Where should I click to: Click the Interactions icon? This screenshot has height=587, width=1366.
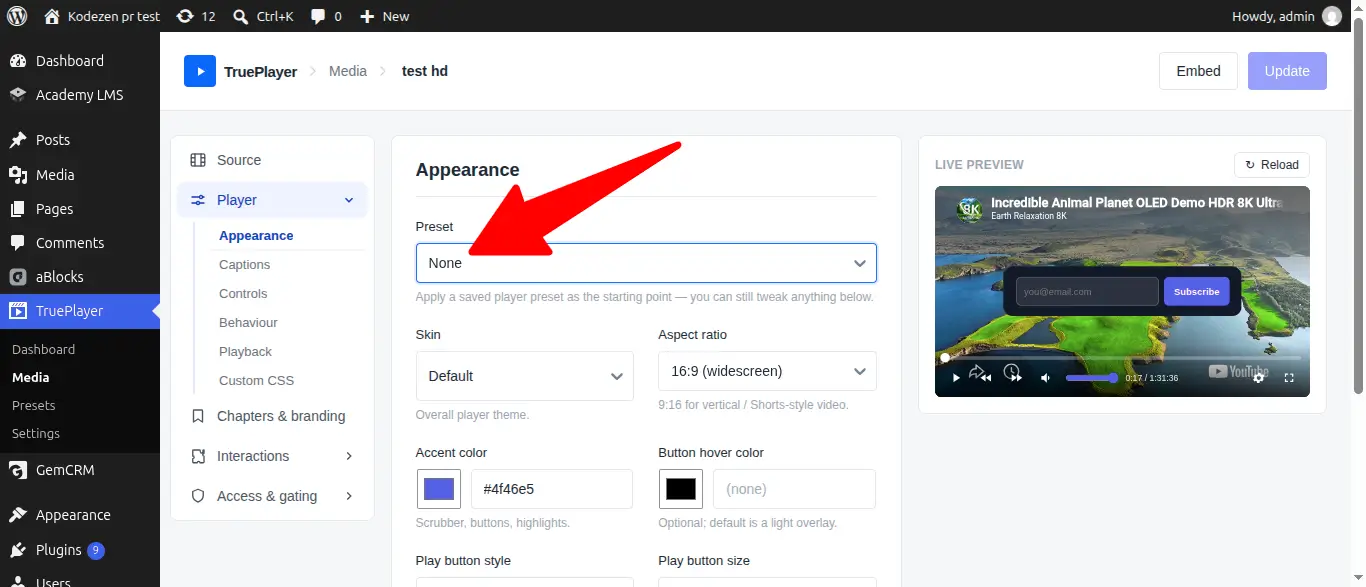tap(198, 456)
